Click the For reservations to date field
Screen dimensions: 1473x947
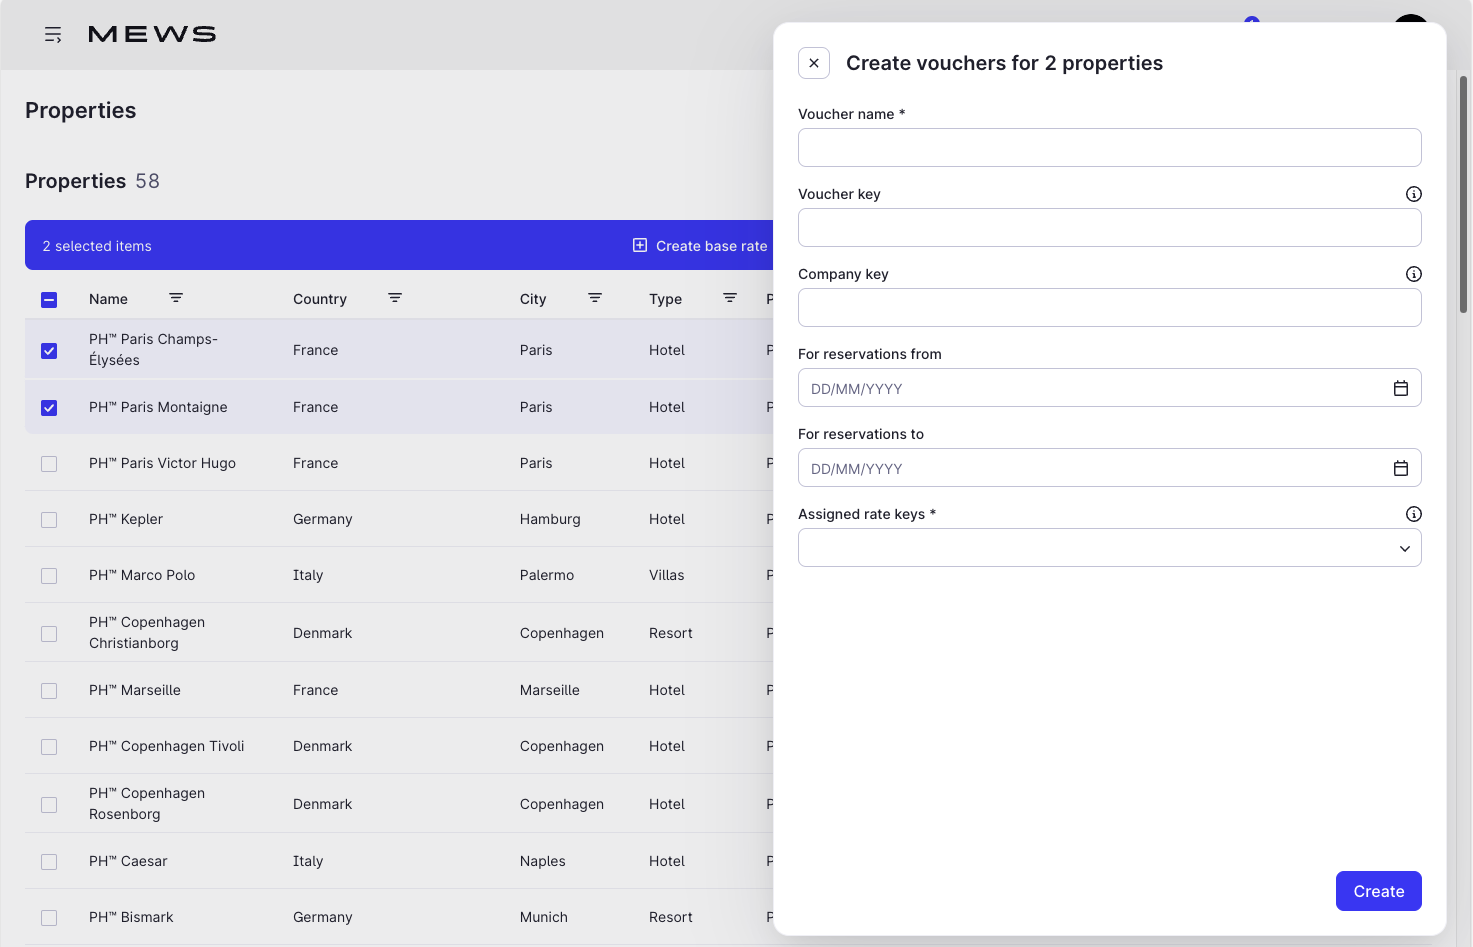pos(1110,468)
